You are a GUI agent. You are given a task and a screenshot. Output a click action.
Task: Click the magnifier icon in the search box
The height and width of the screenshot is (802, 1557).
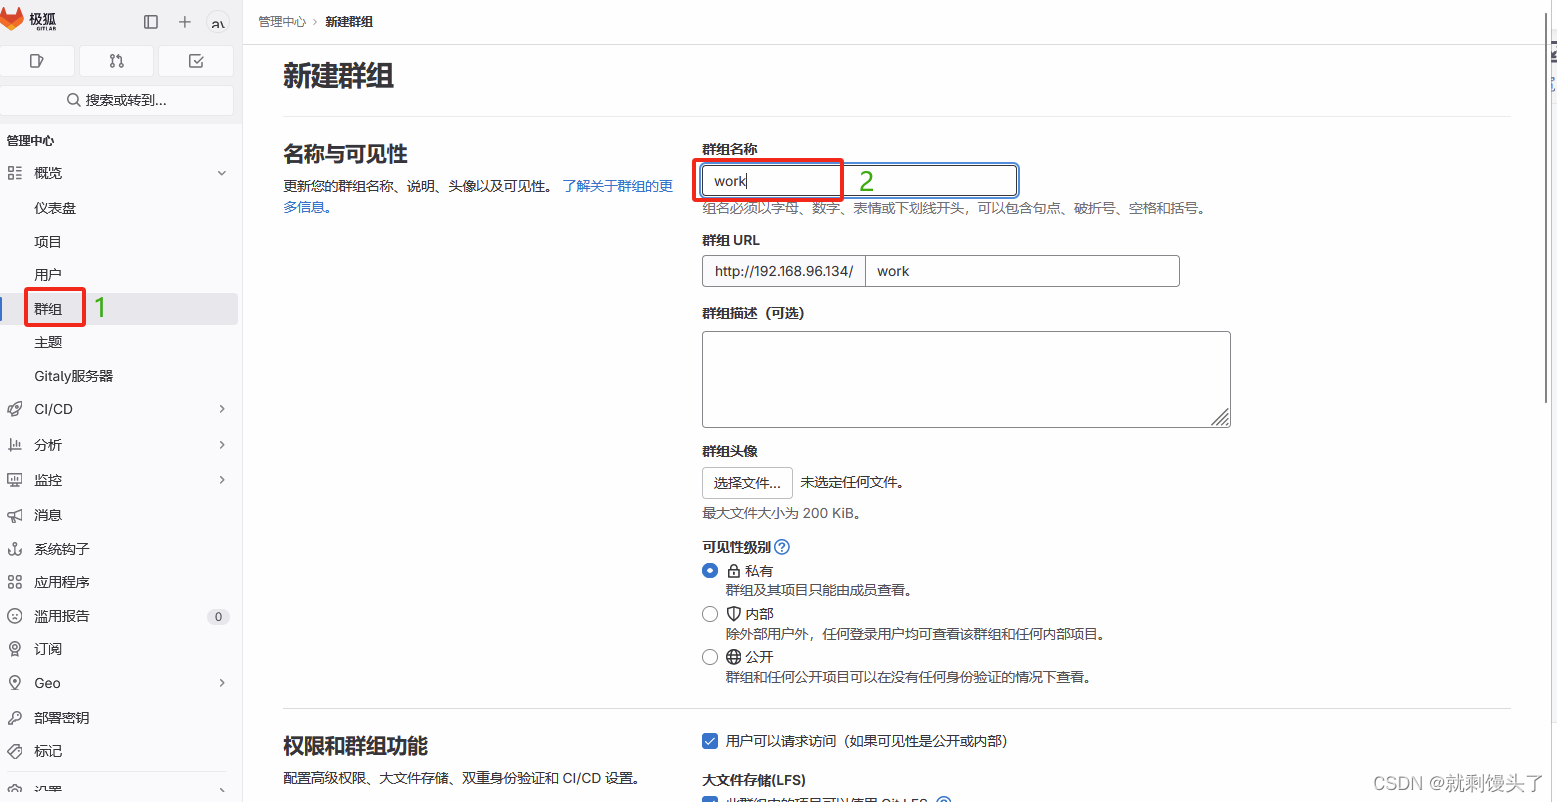pyautogui.click(x=74, y=100)
